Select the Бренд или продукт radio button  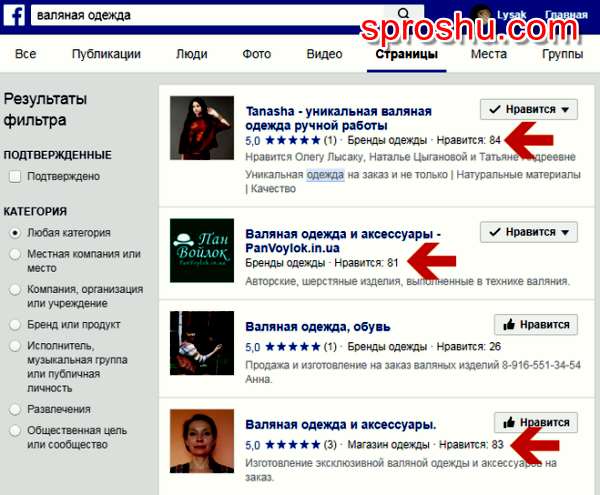pyautogui.click(x=15, y=325)
